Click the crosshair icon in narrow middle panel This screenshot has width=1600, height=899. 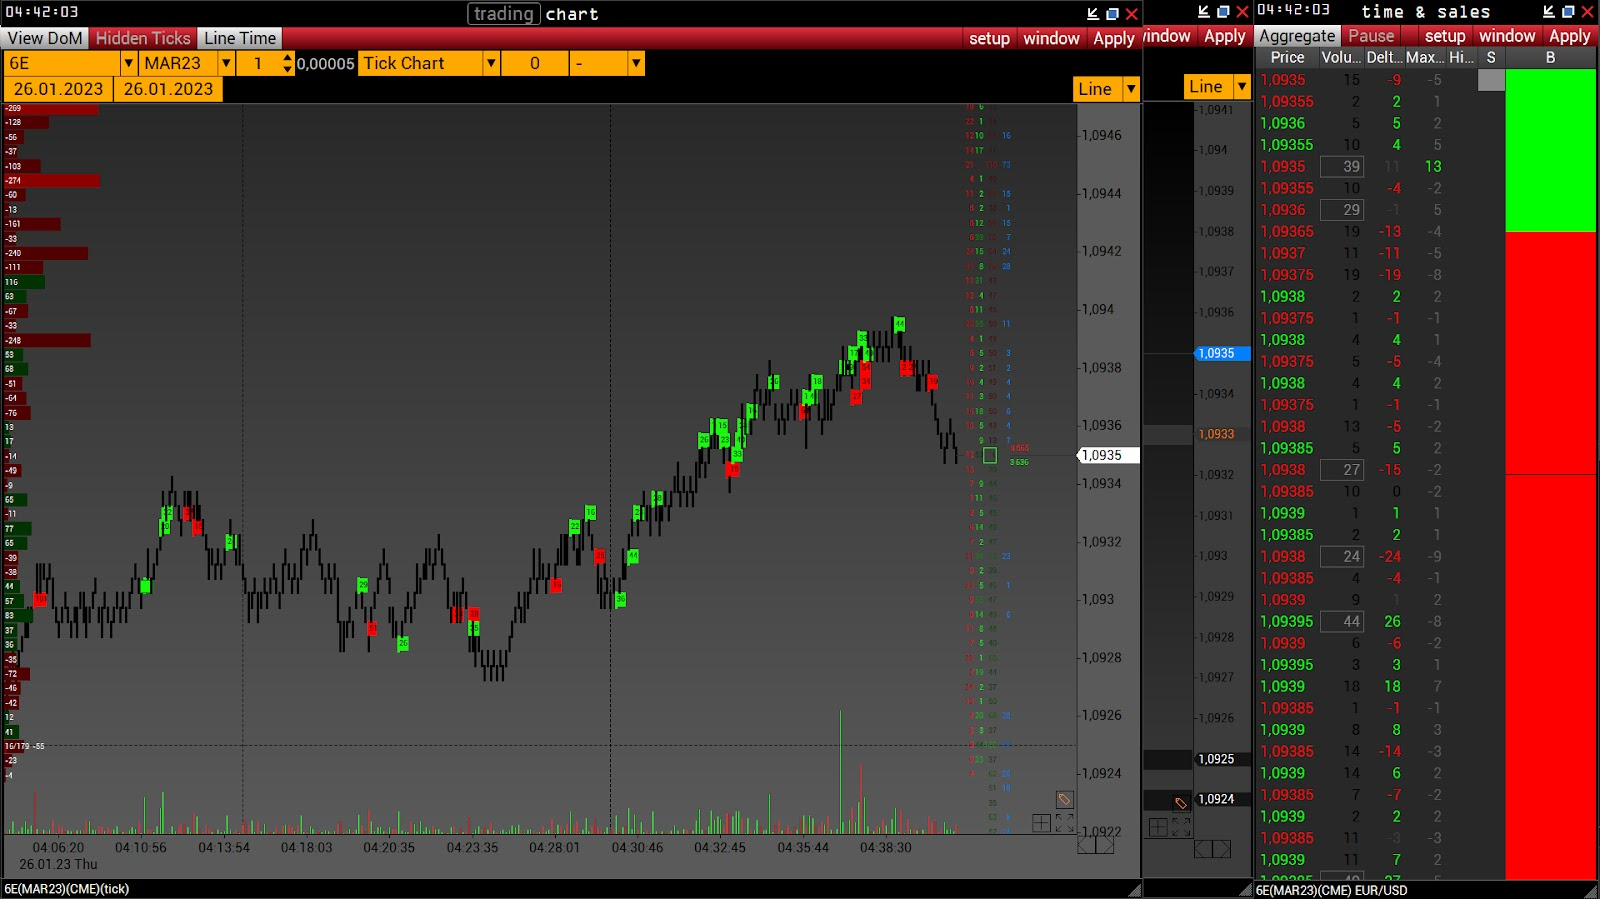coord(1158,827)
